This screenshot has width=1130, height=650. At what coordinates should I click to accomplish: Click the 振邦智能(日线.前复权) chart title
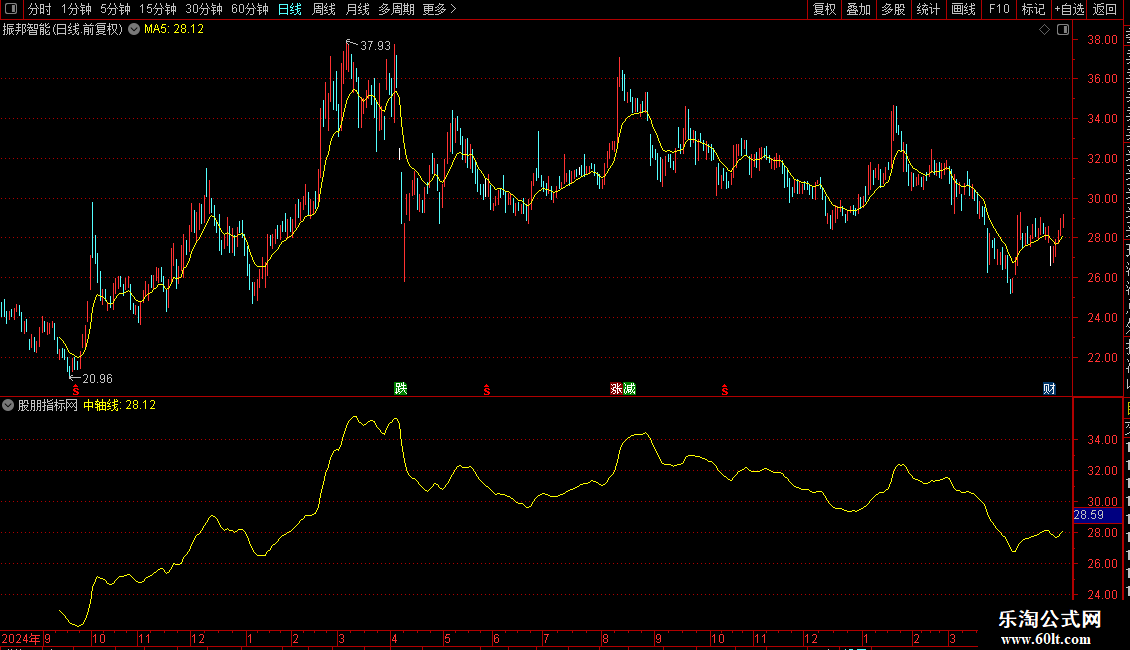(x=63, y=30)
